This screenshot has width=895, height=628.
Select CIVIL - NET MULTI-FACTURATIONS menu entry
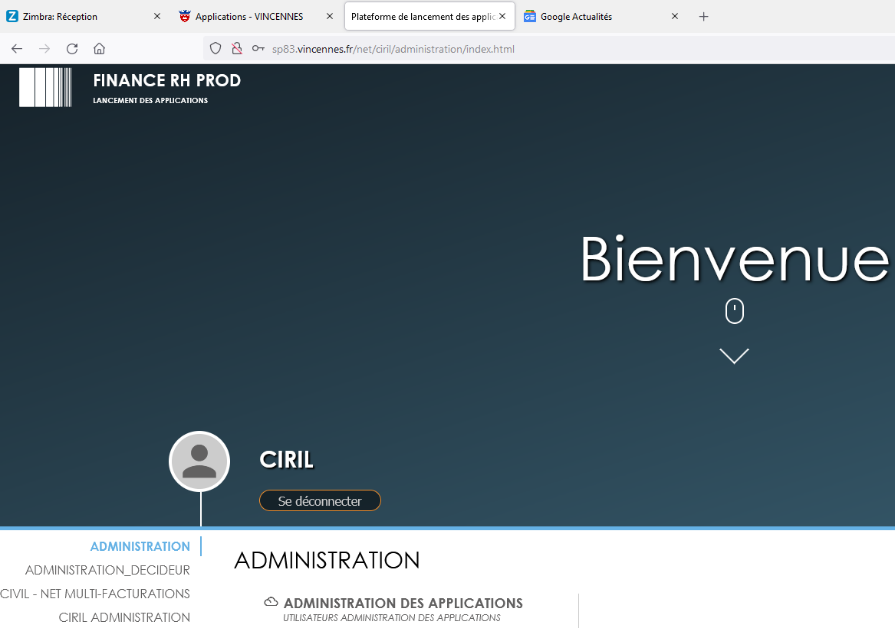(95, 594)
